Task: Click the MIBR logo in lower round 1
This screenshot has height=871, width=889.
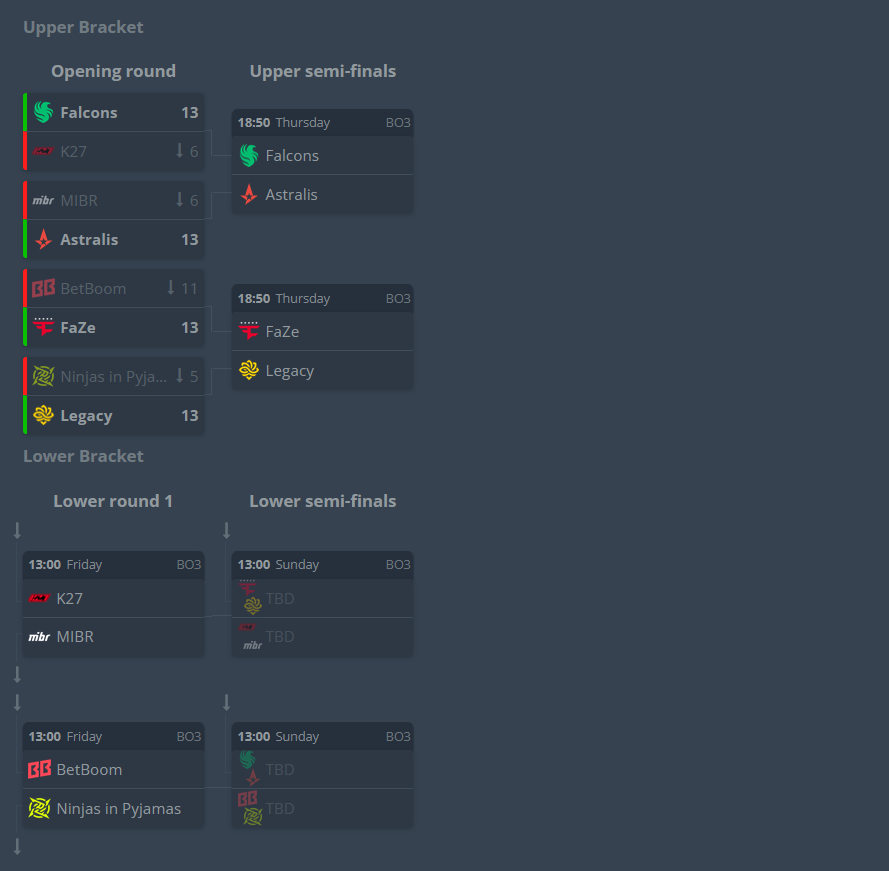Action: point(39,637)
